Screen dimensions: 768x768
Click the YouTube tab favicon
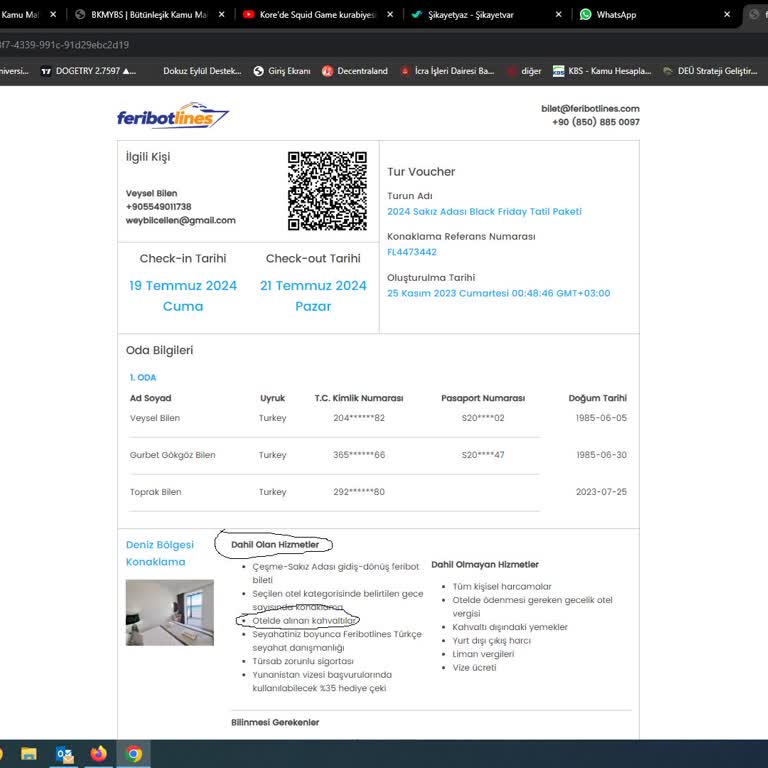248,15
